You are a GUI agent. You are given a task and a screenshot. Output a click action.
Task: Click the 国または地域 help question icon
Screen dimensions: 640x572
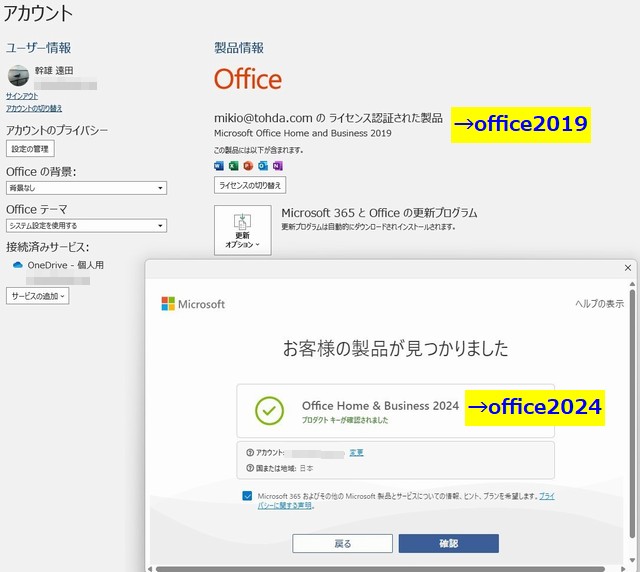(x=250, y=468)
